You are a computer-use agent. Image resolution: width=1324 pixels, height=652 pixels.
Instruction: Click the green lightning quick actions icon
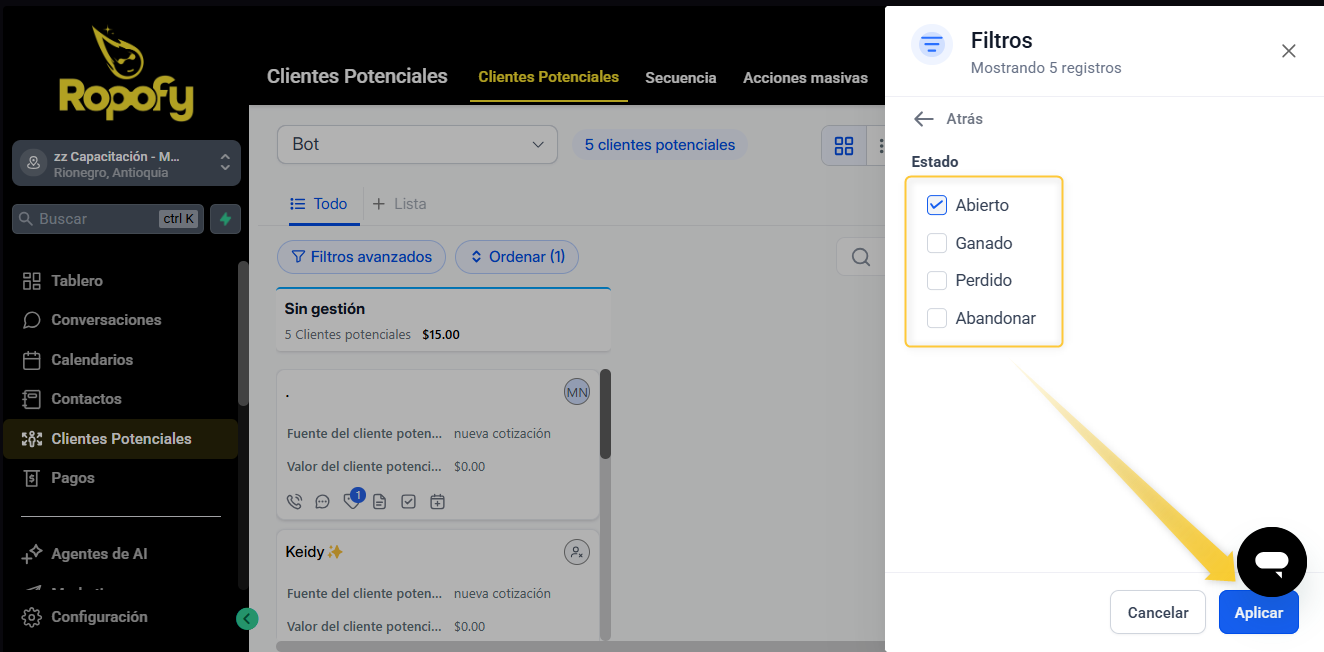click(x=225, y=219)
